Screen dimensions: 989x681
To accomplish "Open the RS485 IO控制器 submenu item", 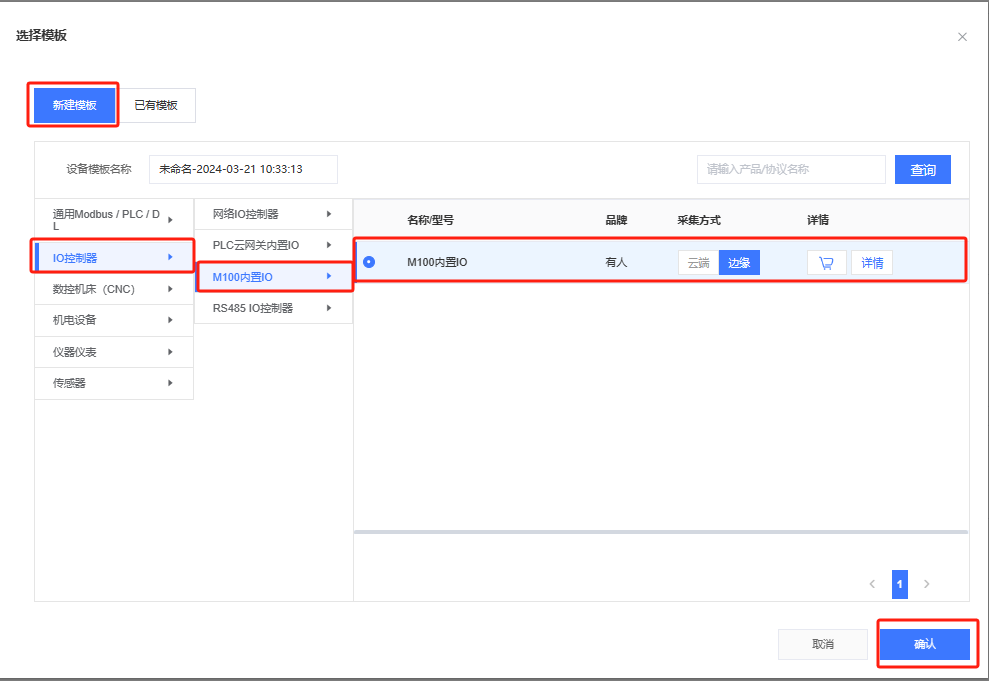I will pos(272,308).
